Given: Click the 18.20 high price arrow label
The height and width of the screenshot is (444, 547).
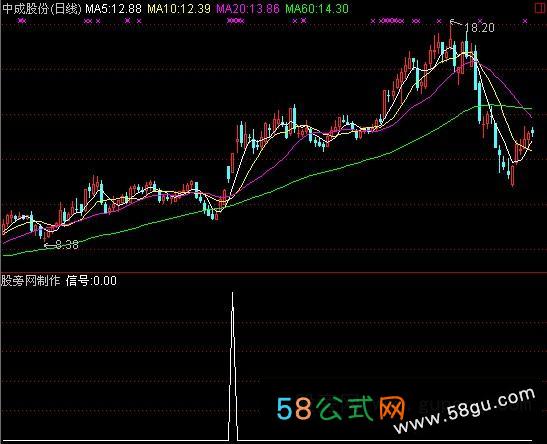Looking at the screenshot, I should [x=474, y=27].
